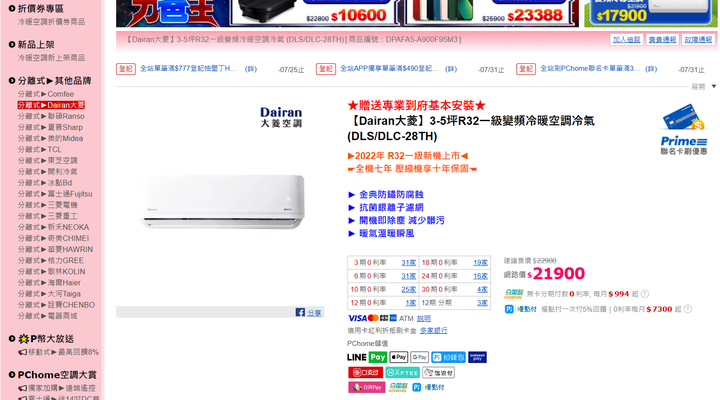
Task: Click the help icon beside $994 installment
Action: (x=645, y=294)
